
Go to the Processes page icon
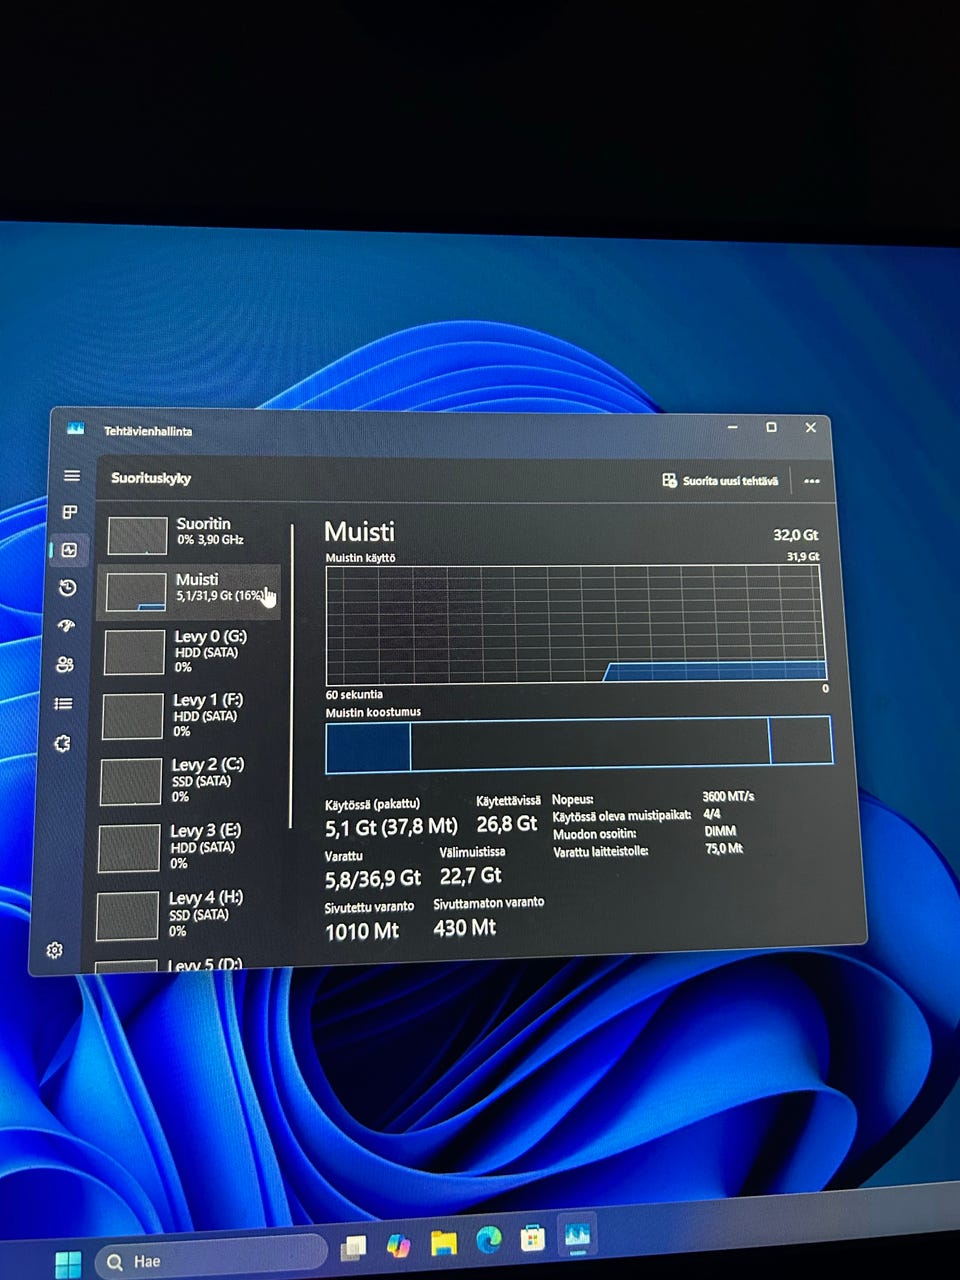70,512
